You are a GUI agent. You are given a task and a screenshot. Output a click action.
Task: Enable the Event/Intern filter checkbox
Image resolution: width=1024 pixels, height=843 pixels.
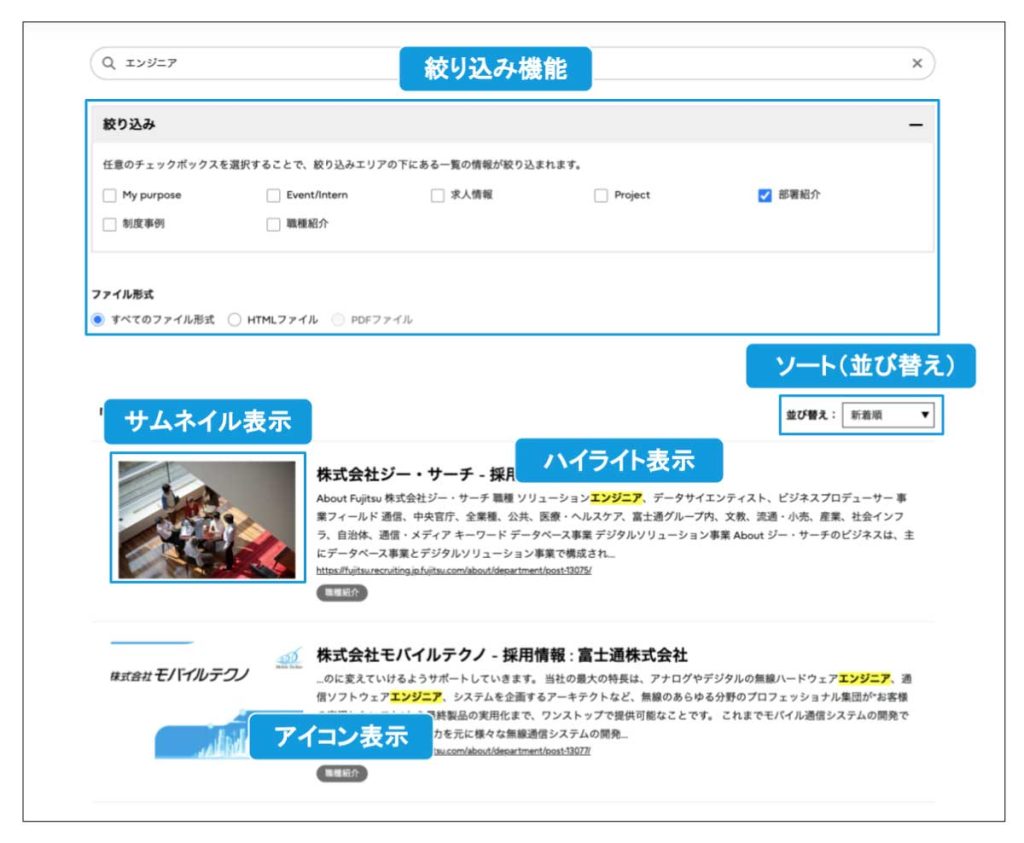pos(273,195)
